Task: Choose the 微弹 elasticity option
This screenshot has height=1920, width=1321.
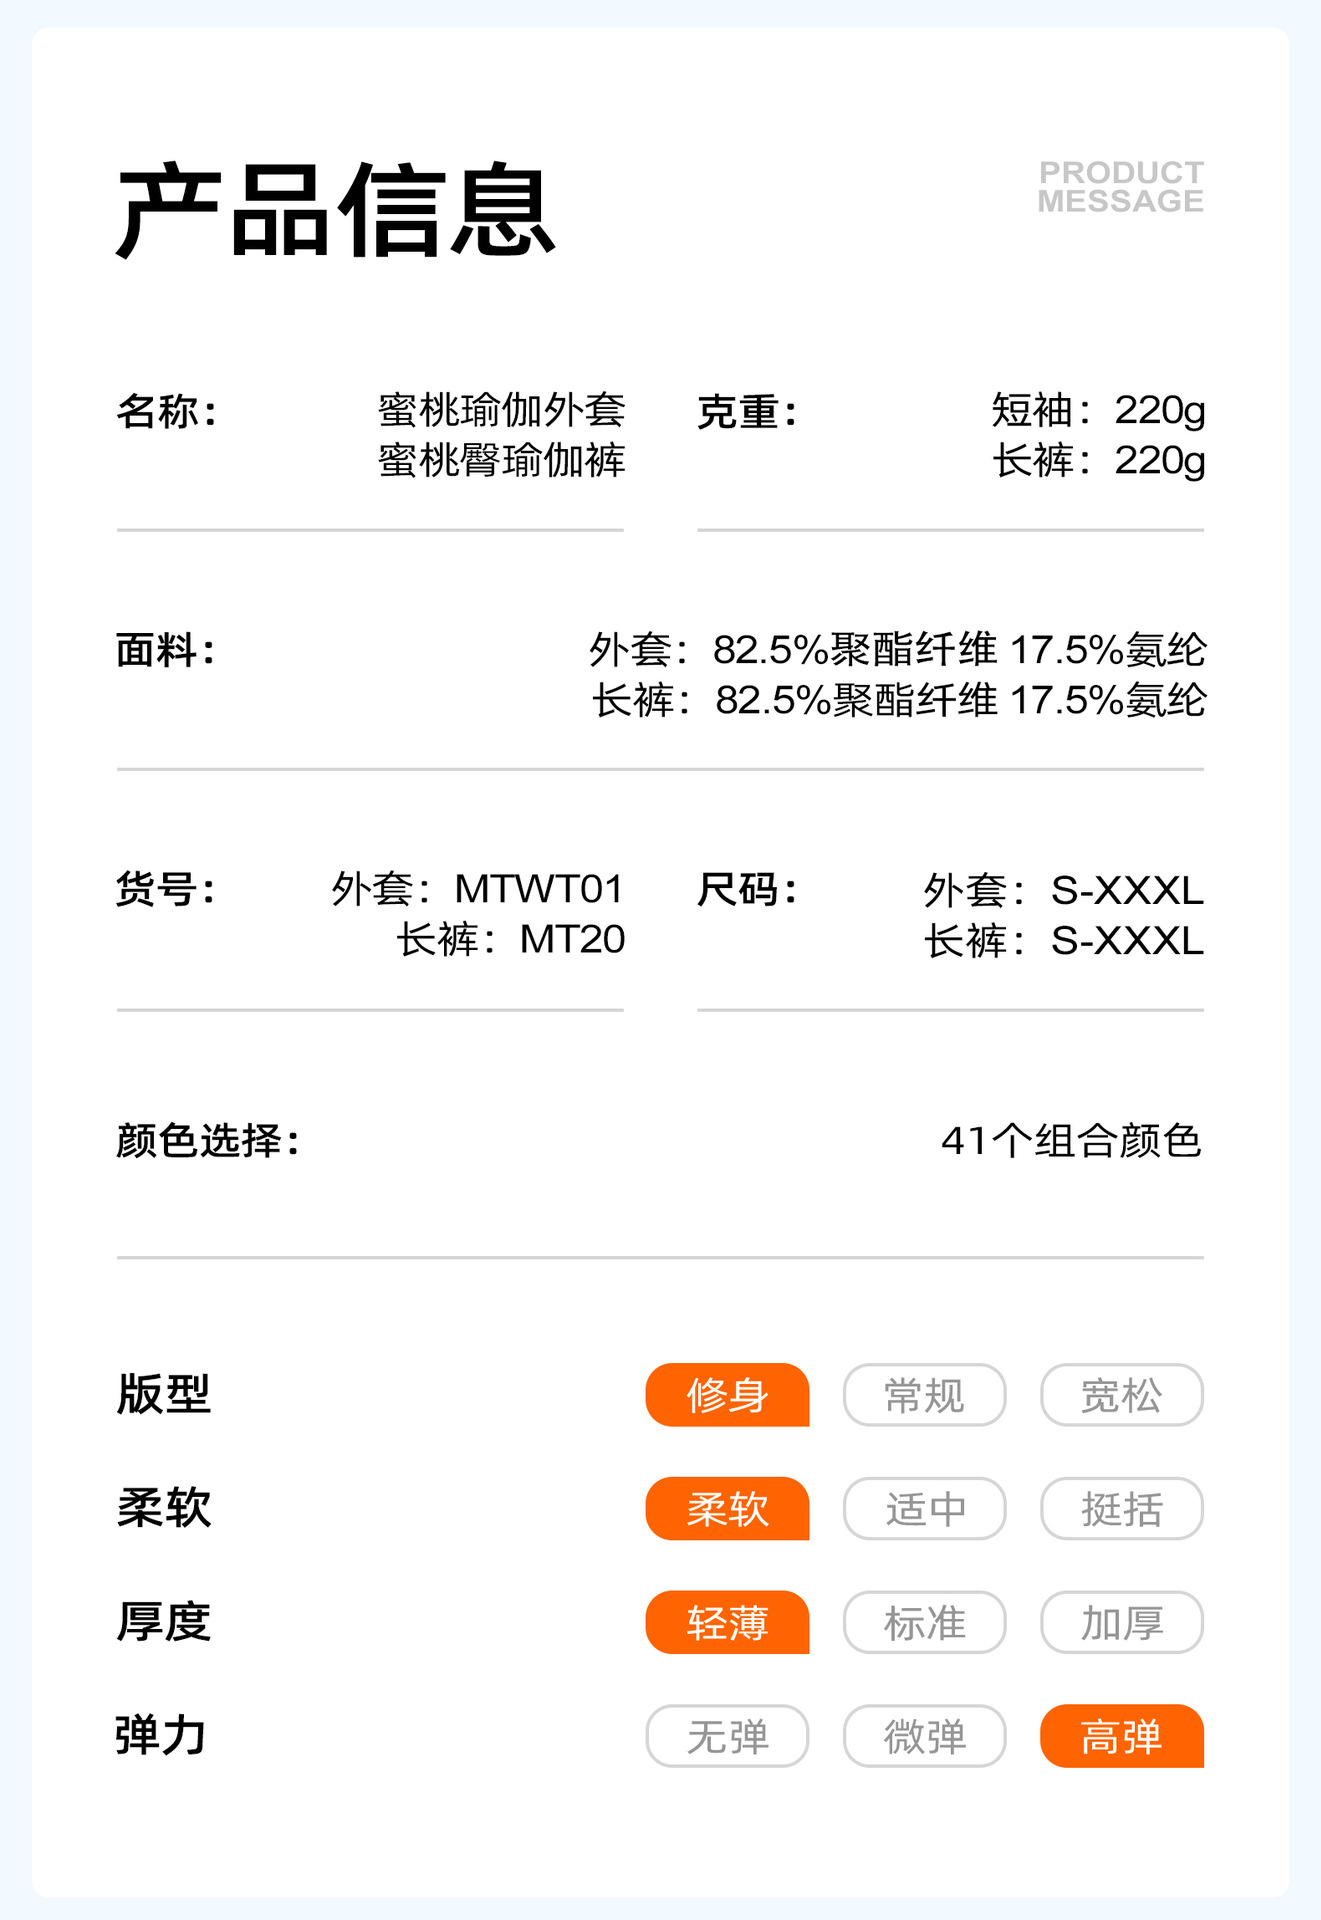Action: tap(924, 1737)
